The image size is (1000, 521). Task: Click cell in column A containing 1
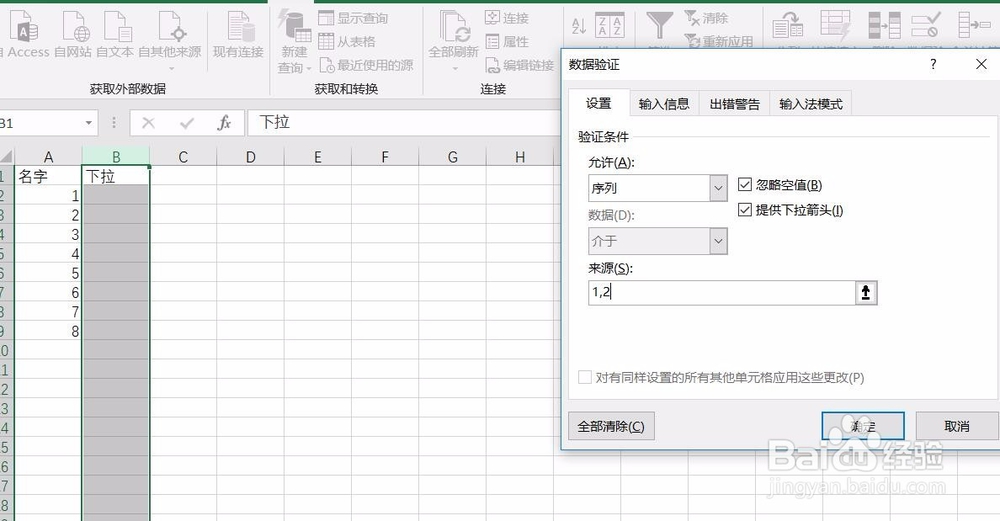pos(48,195)
